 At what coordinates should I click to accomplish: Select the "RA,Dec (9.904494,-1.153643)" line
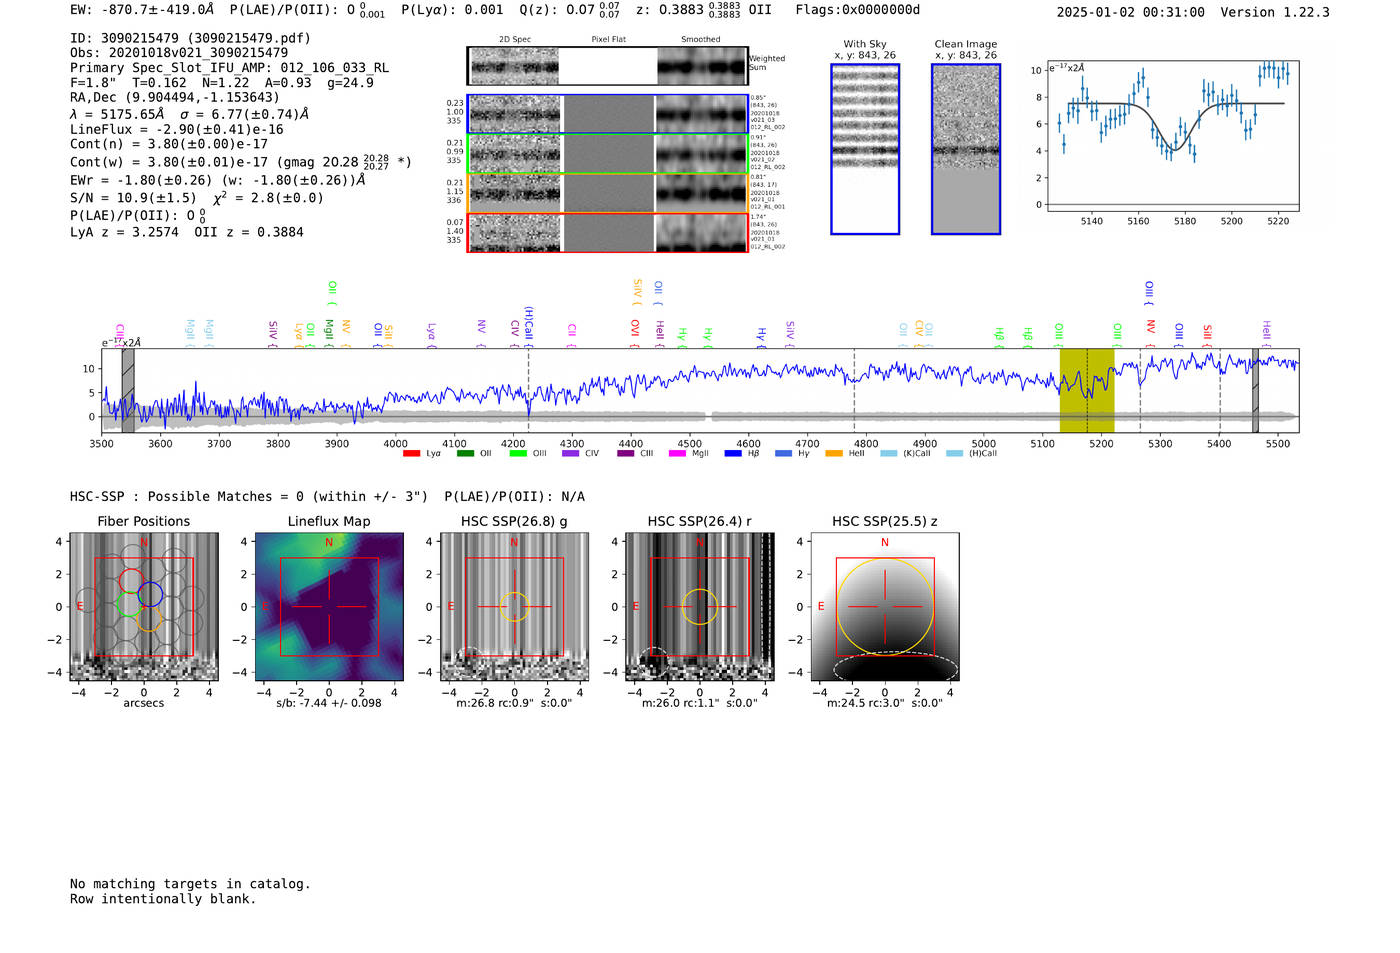coord(175,98)
